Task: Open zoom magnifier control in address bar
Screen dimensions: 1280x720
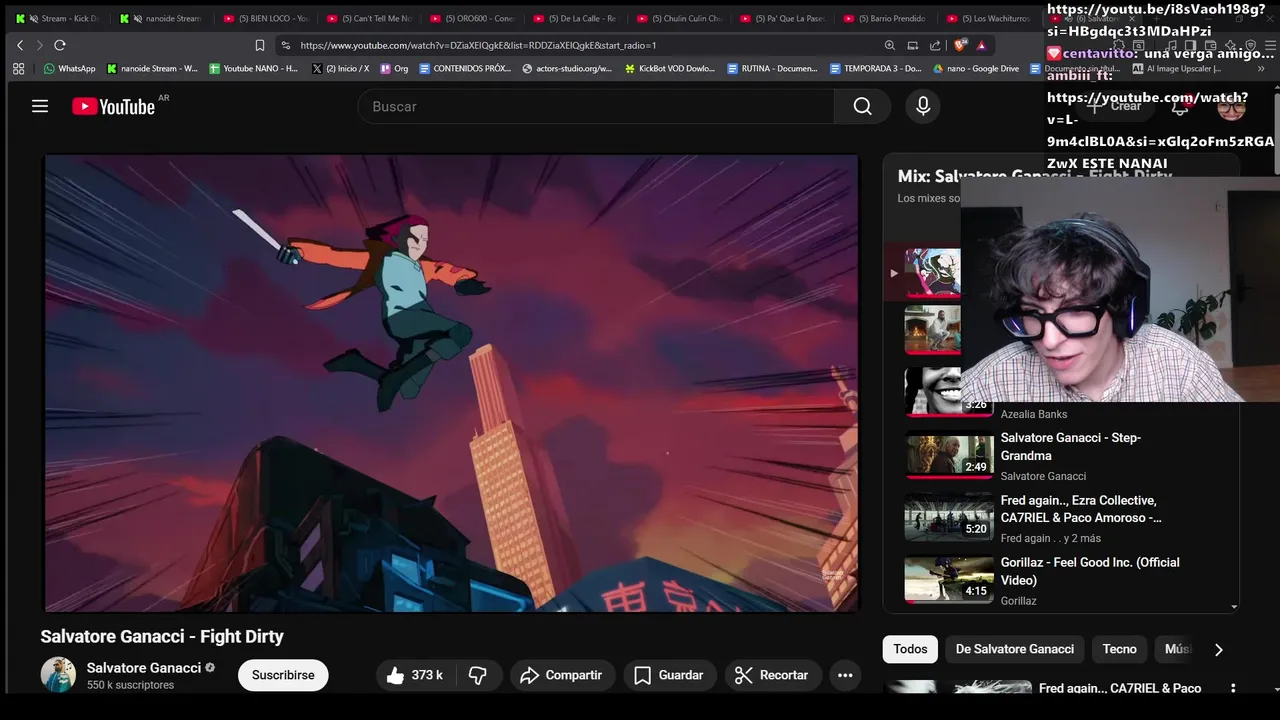Action: click(x=889, y=45)
